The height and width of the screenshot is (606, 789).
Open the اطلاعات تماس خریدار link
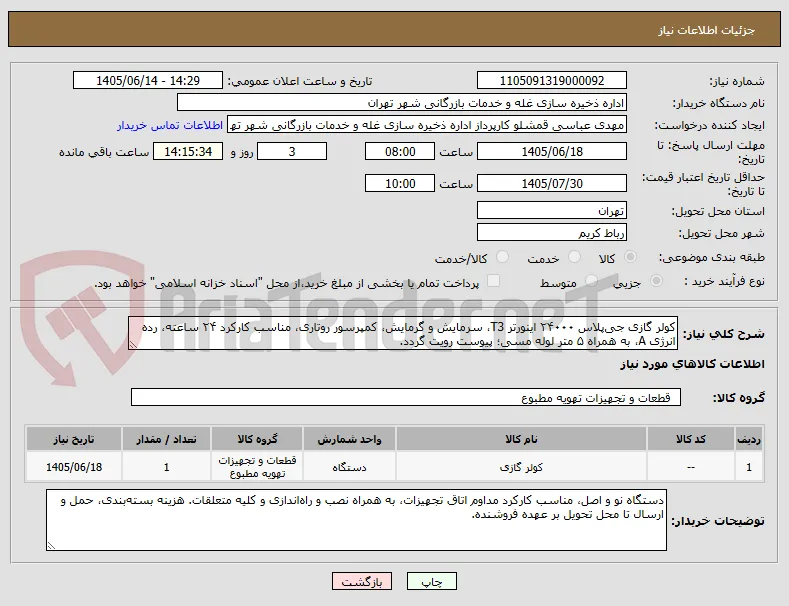tap(170, 125)
